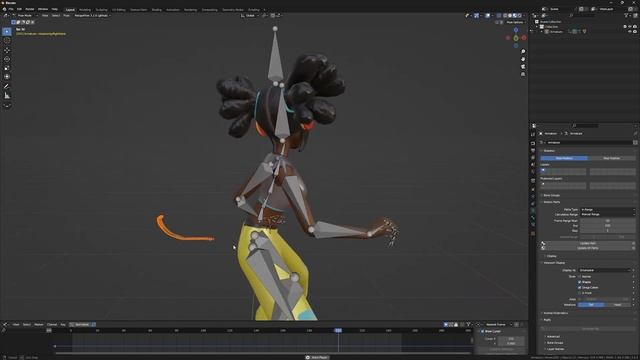
Task: Click the Rest Position button
Action: 611,158
